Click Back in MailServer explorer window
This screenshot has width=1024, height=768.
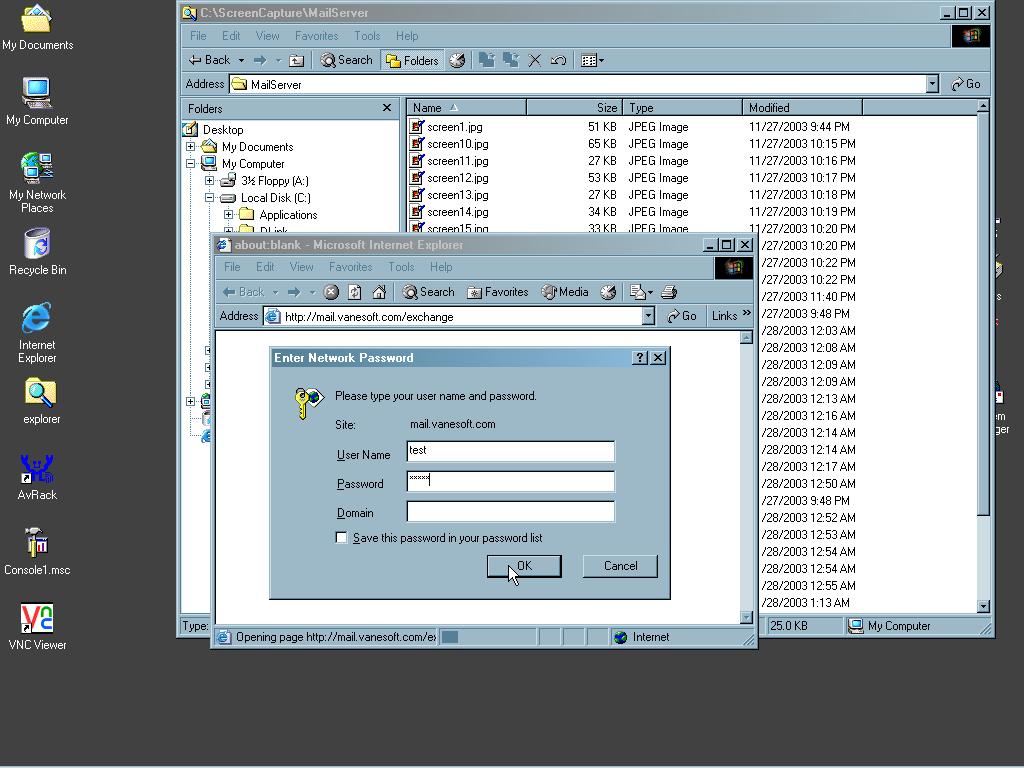coord(210,60)
